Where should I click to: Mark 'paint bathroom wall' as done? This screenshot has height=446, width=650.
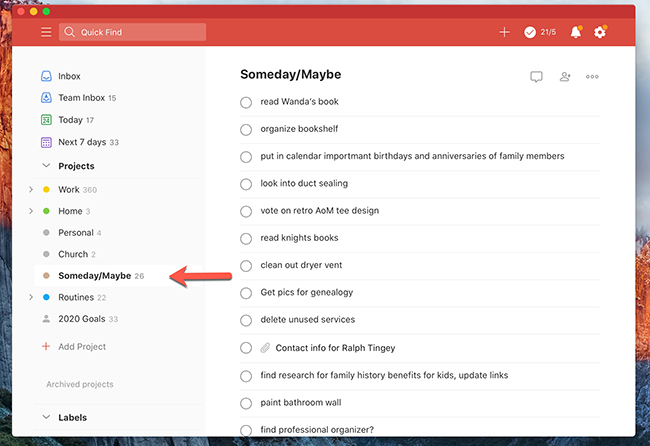click(x=246, y=403)
